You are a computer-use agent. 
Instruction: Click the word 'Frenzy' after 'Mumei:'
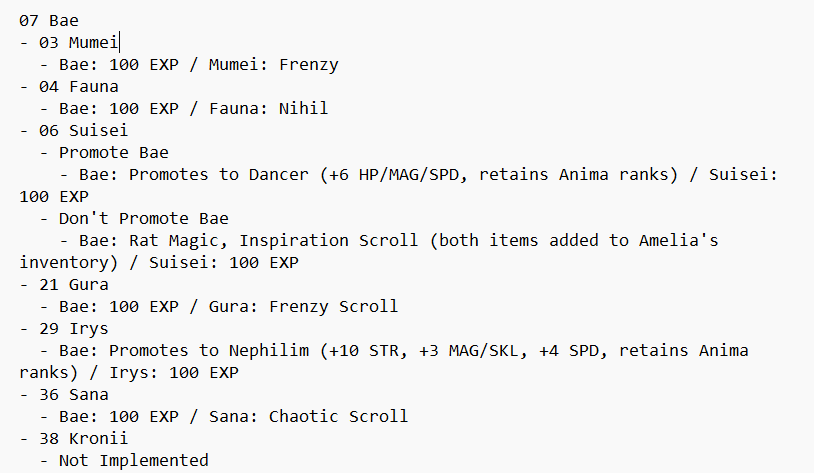[x=309, y=64]
